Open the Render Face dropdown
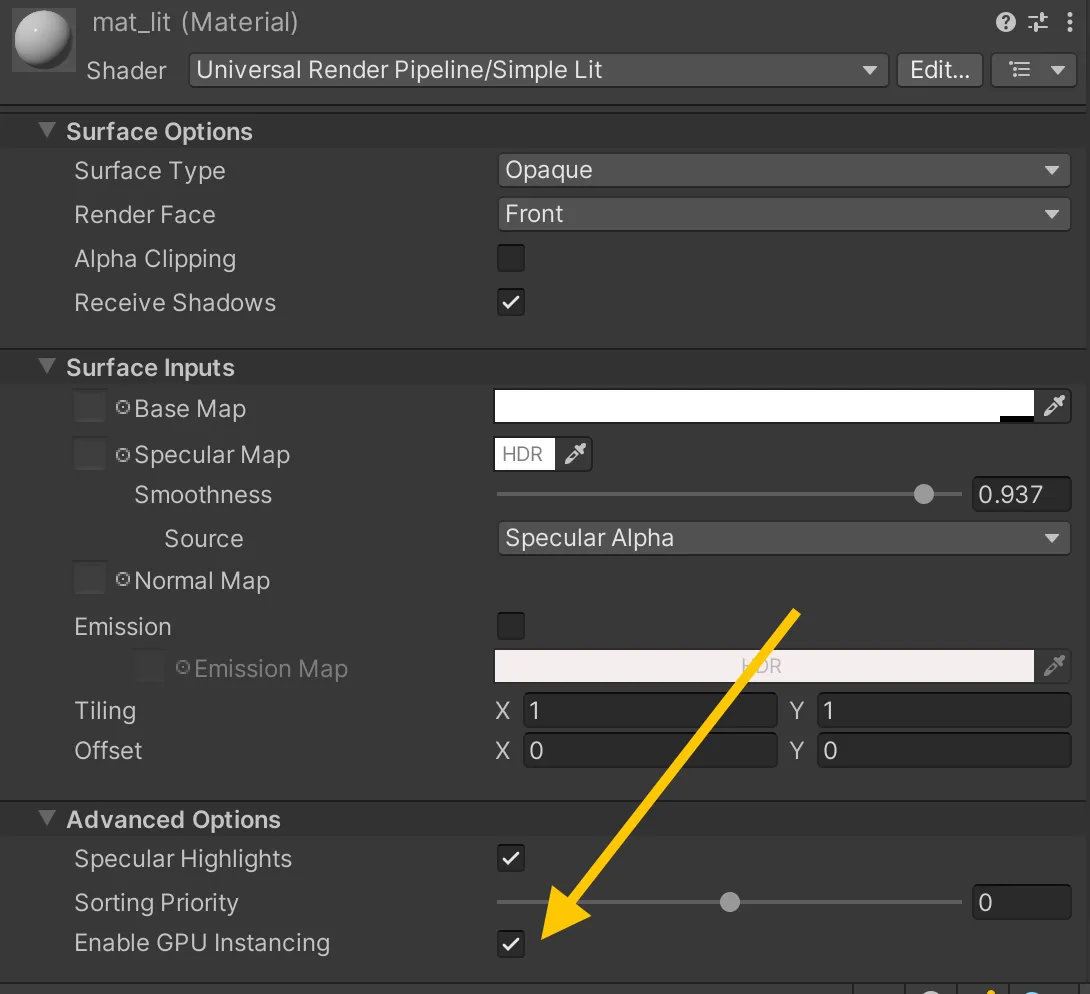The image size is (1090, 994). (783, 214)
